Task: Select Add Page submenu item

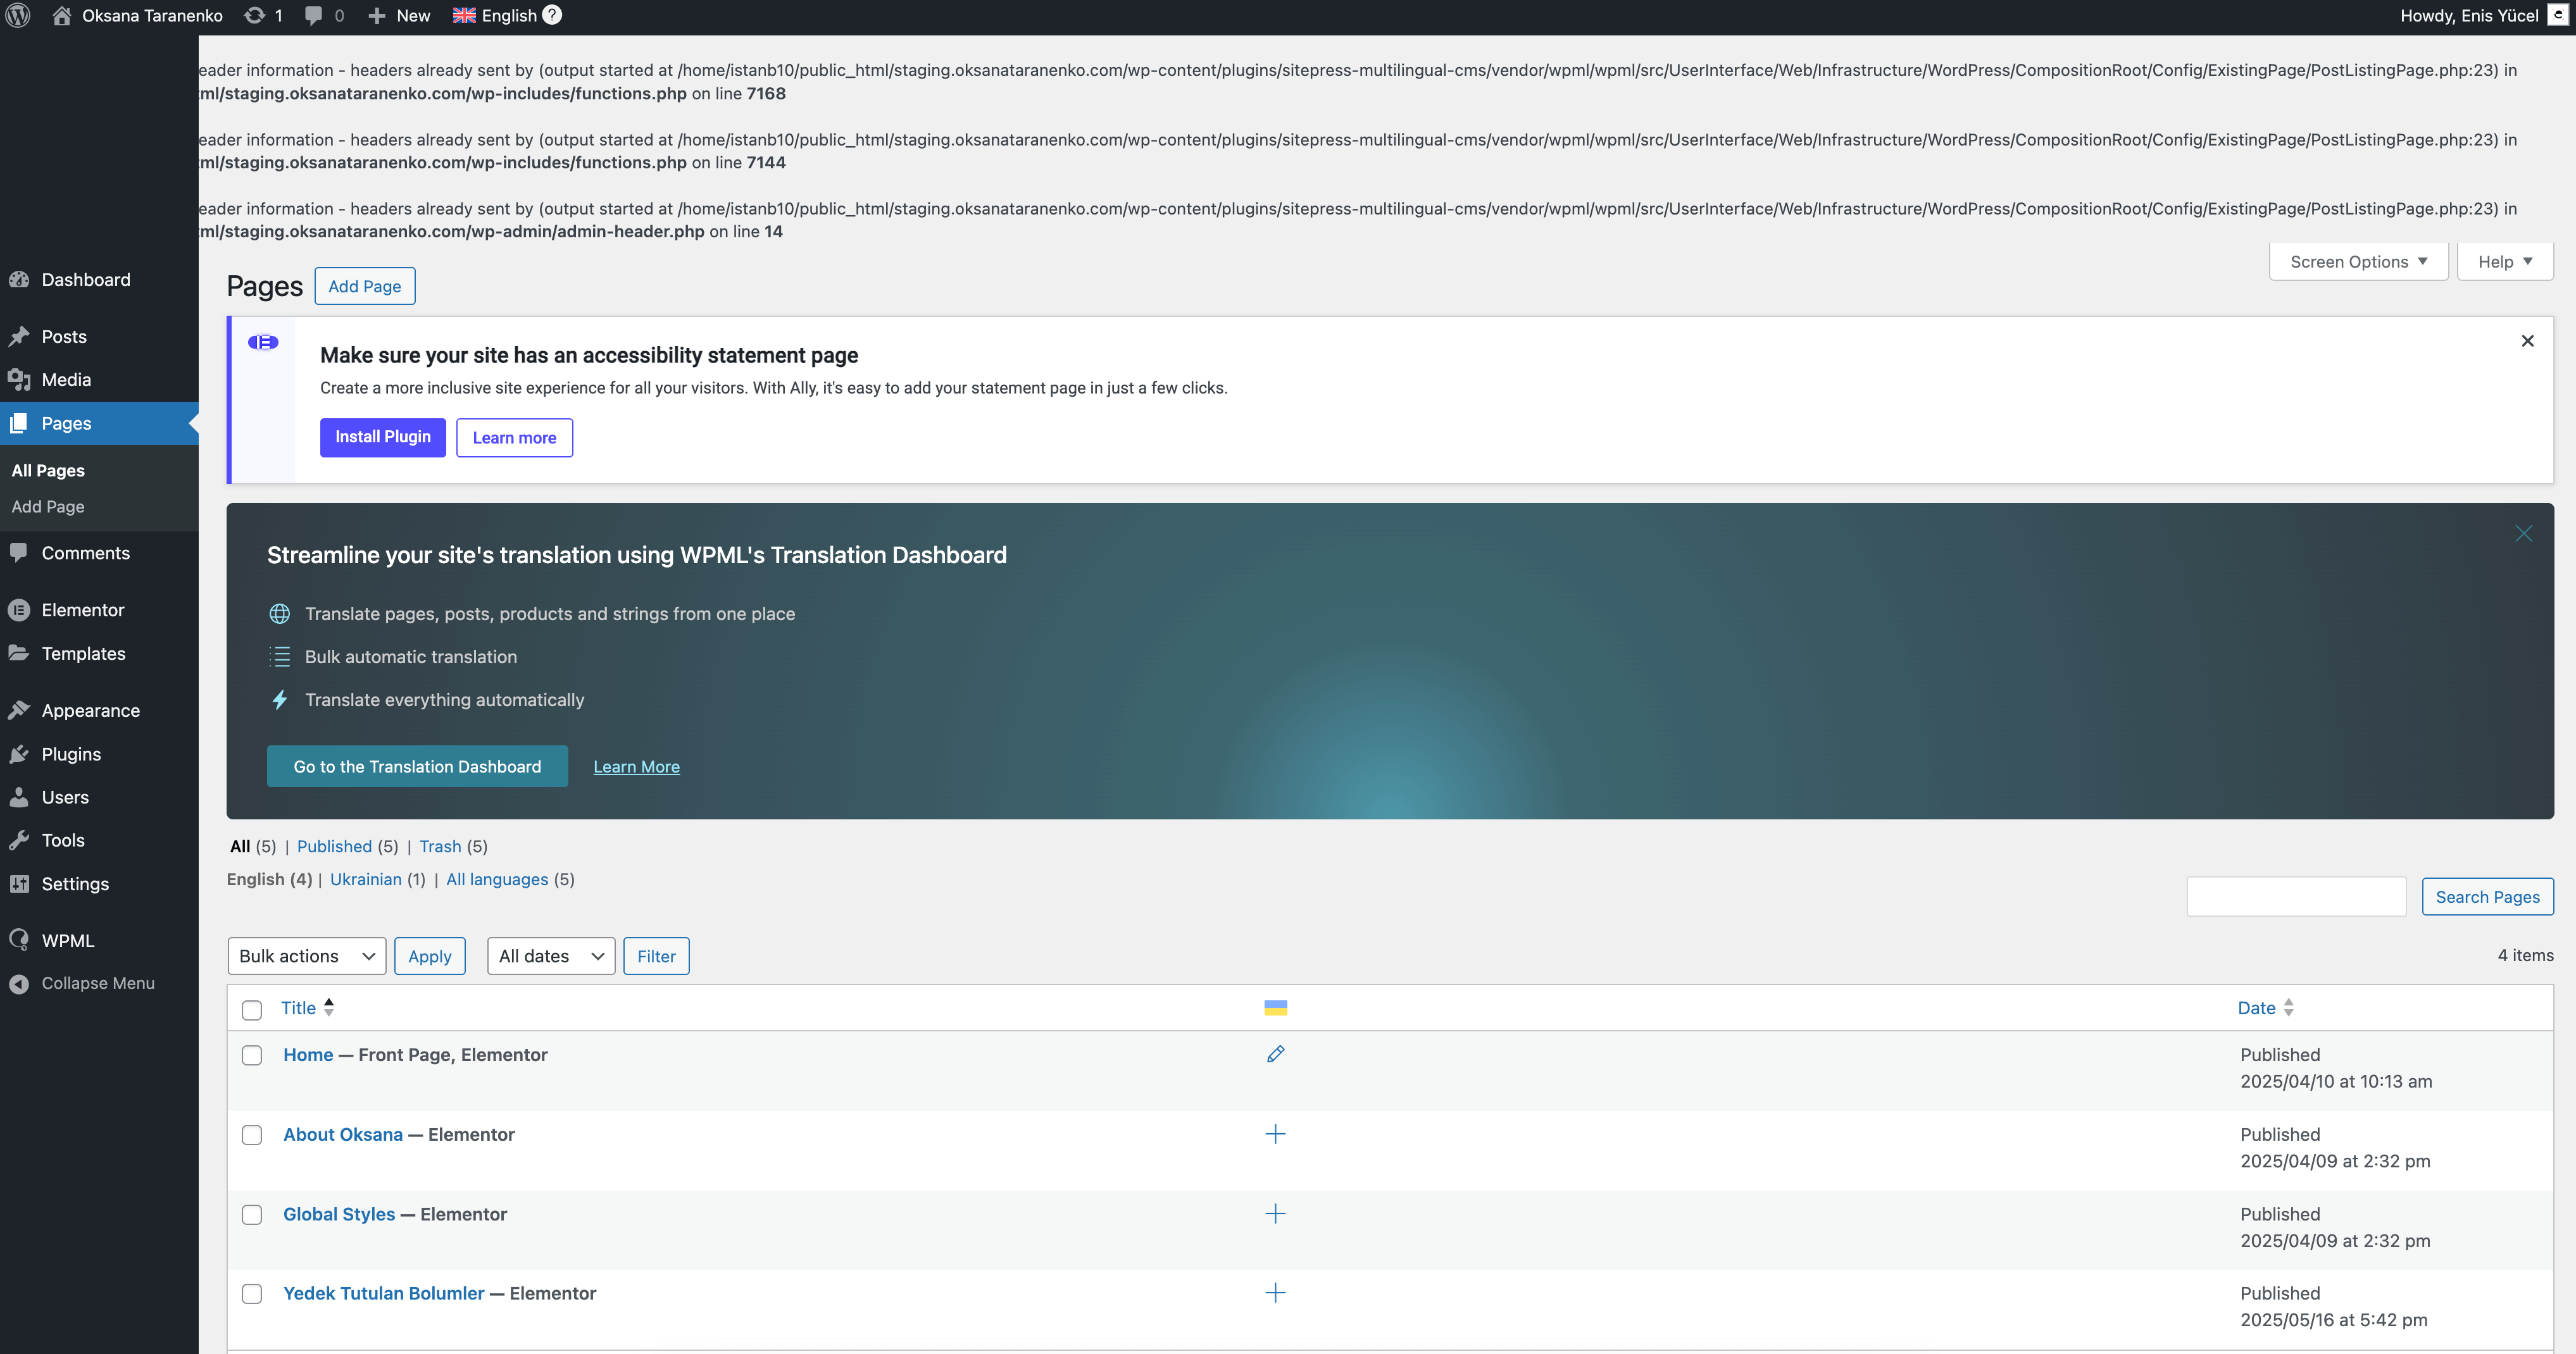Action: tap(48, 507)
